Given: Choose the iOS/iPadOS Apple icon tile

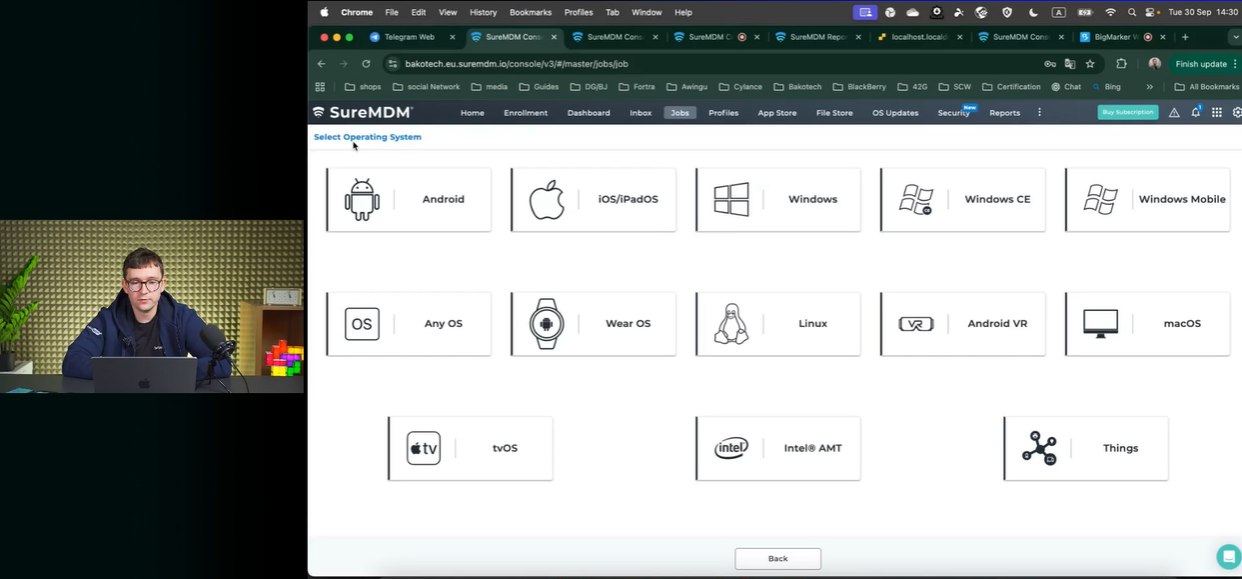Looking at the screenshot, I should click(x=593, y=200).
